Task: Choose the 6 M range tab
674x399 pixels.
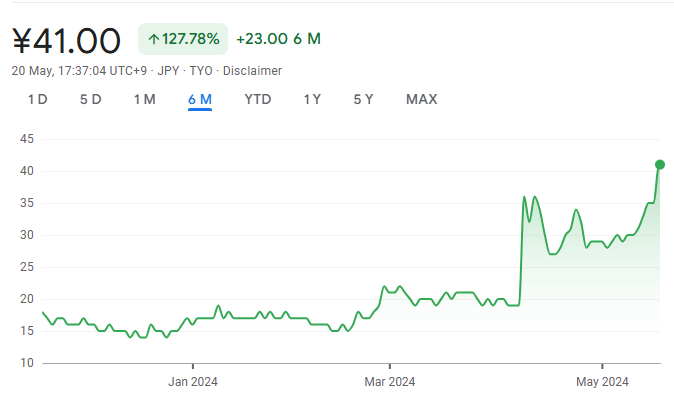Action: 200,99
